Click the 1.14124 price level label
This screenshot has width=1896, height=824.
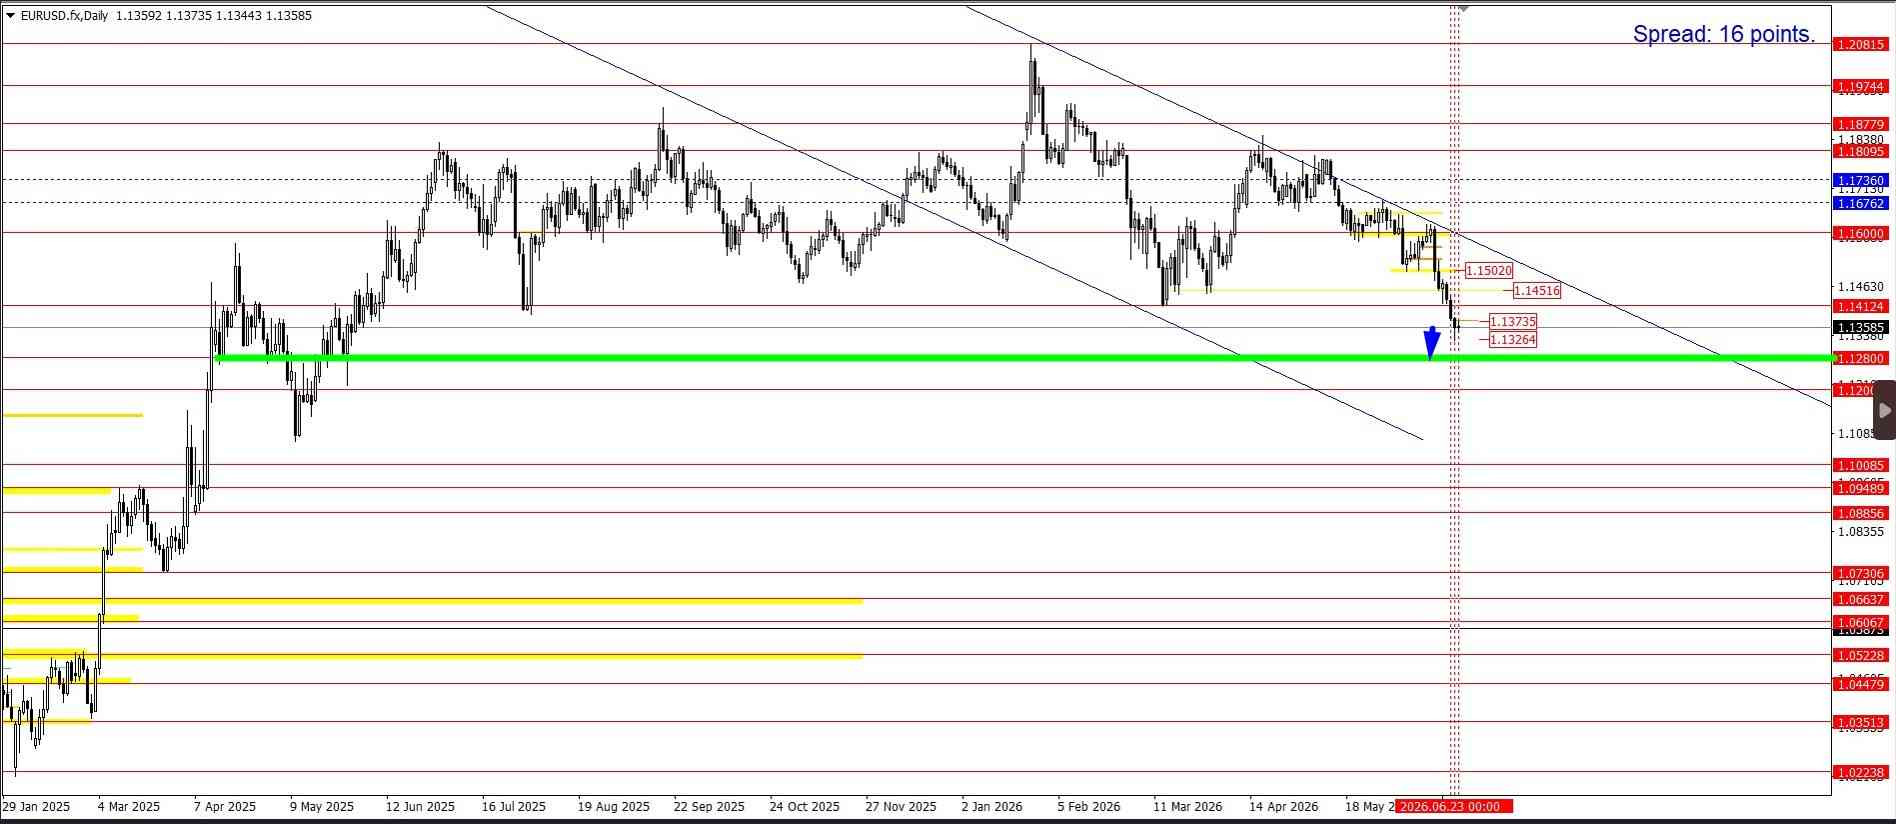point(1861,307)
